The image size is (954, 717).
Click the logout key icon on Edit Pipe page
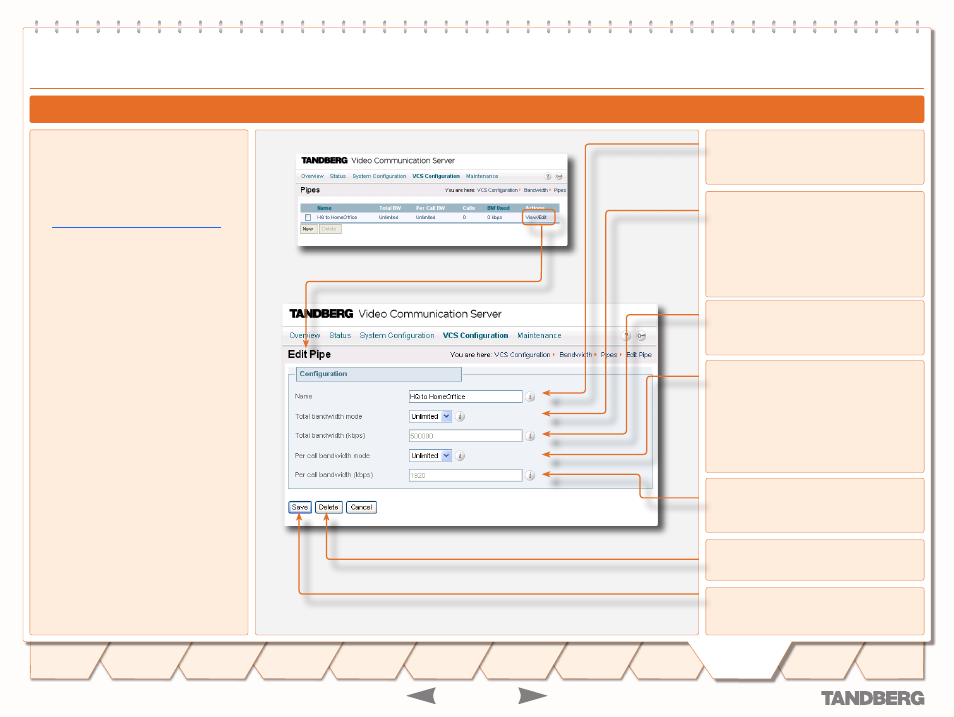[x=641, y=336]
